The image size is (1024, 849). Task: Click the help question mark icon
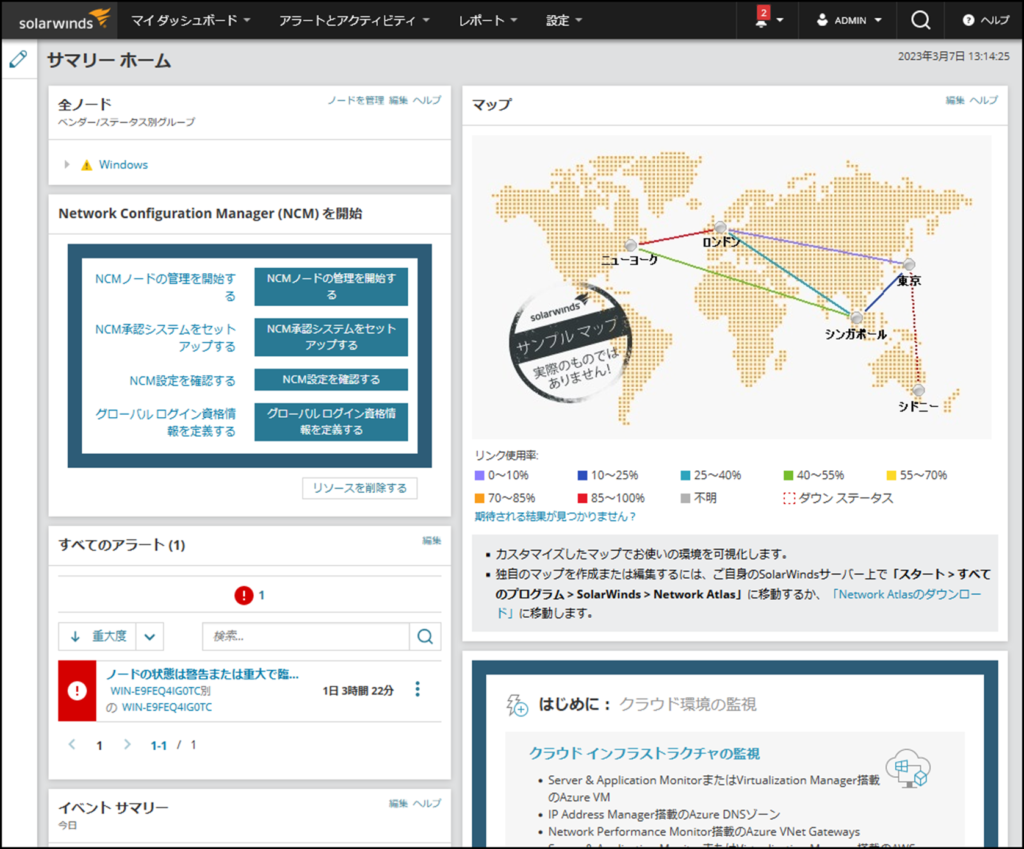tap(968, 20)
